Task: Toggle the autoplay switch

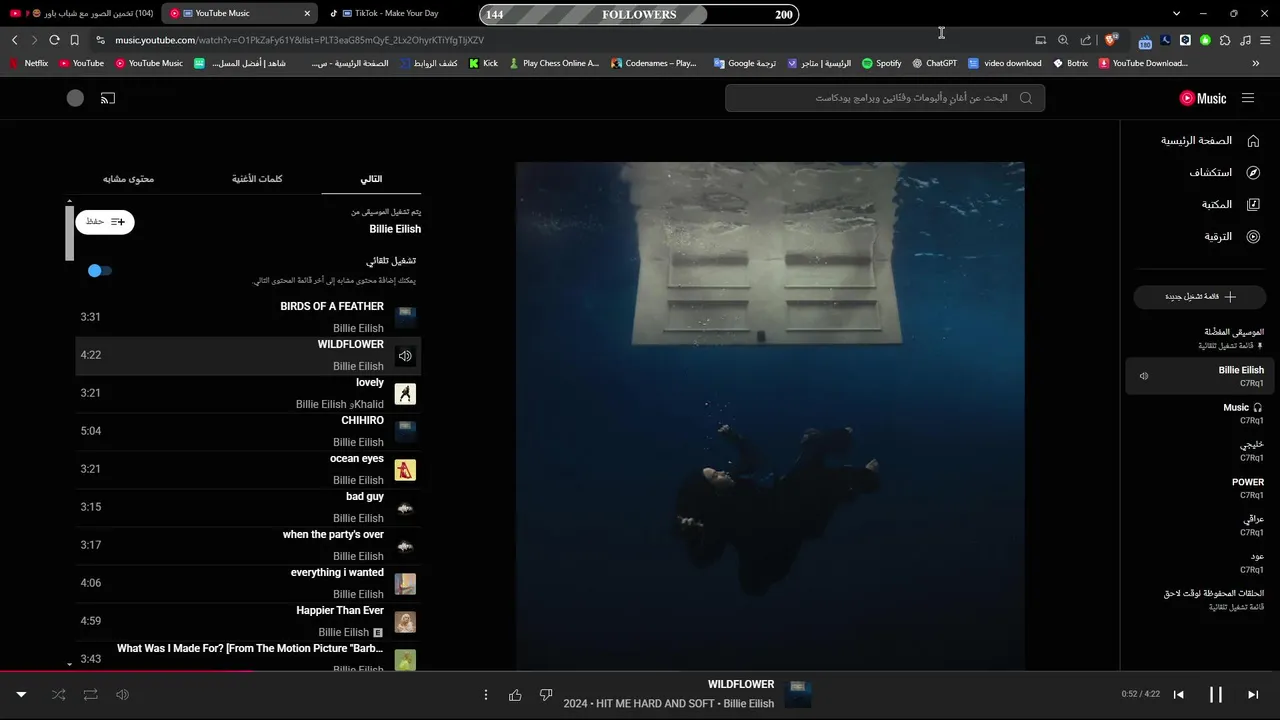Action: point(99,270)
